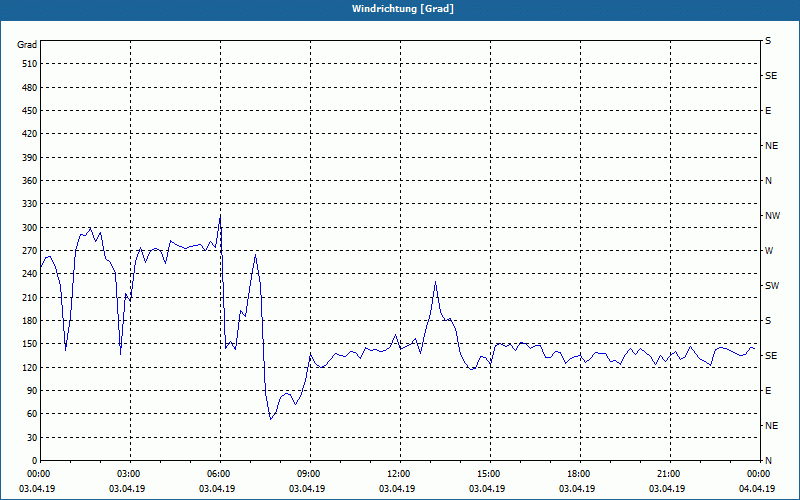Click the 60 y-axis tick label

[32, 414]
